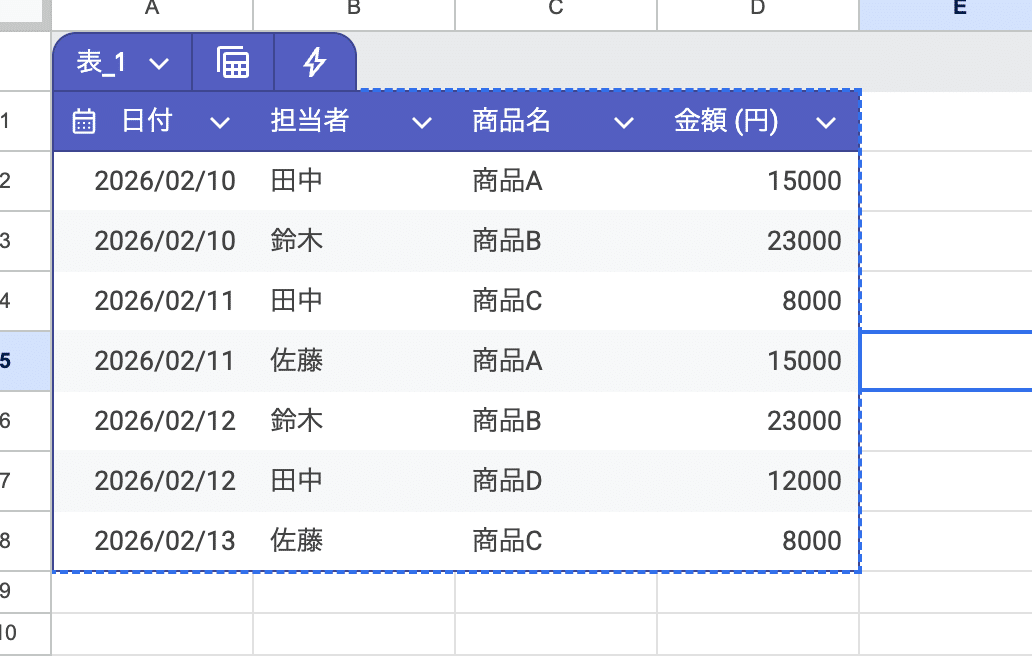Click 23000 in row 3

click(x=804, y=241)
